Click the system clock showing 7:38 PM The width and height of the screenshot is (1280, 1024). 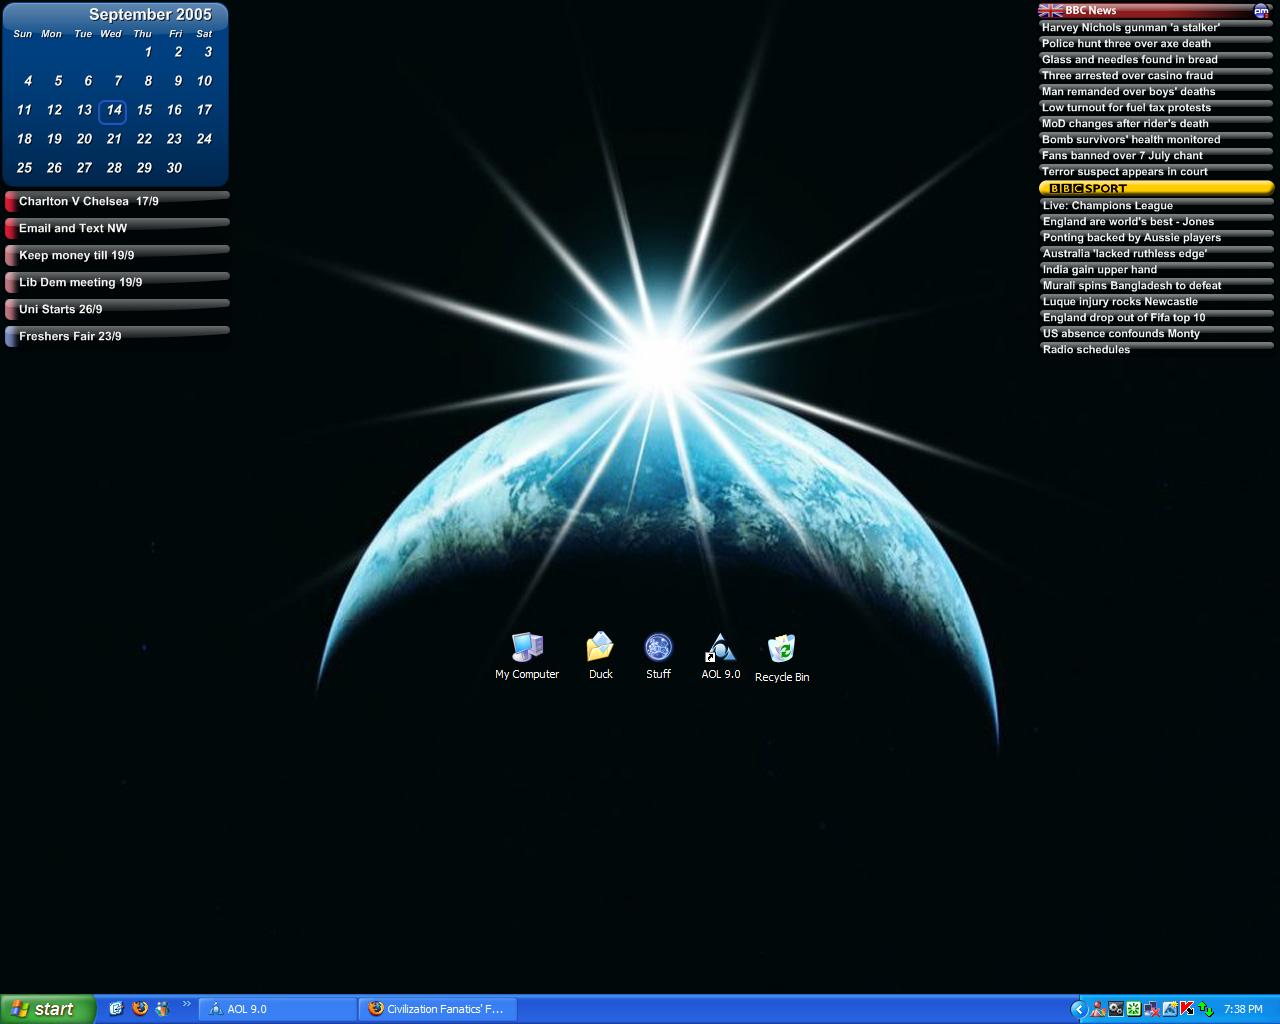point(1243,1009)
